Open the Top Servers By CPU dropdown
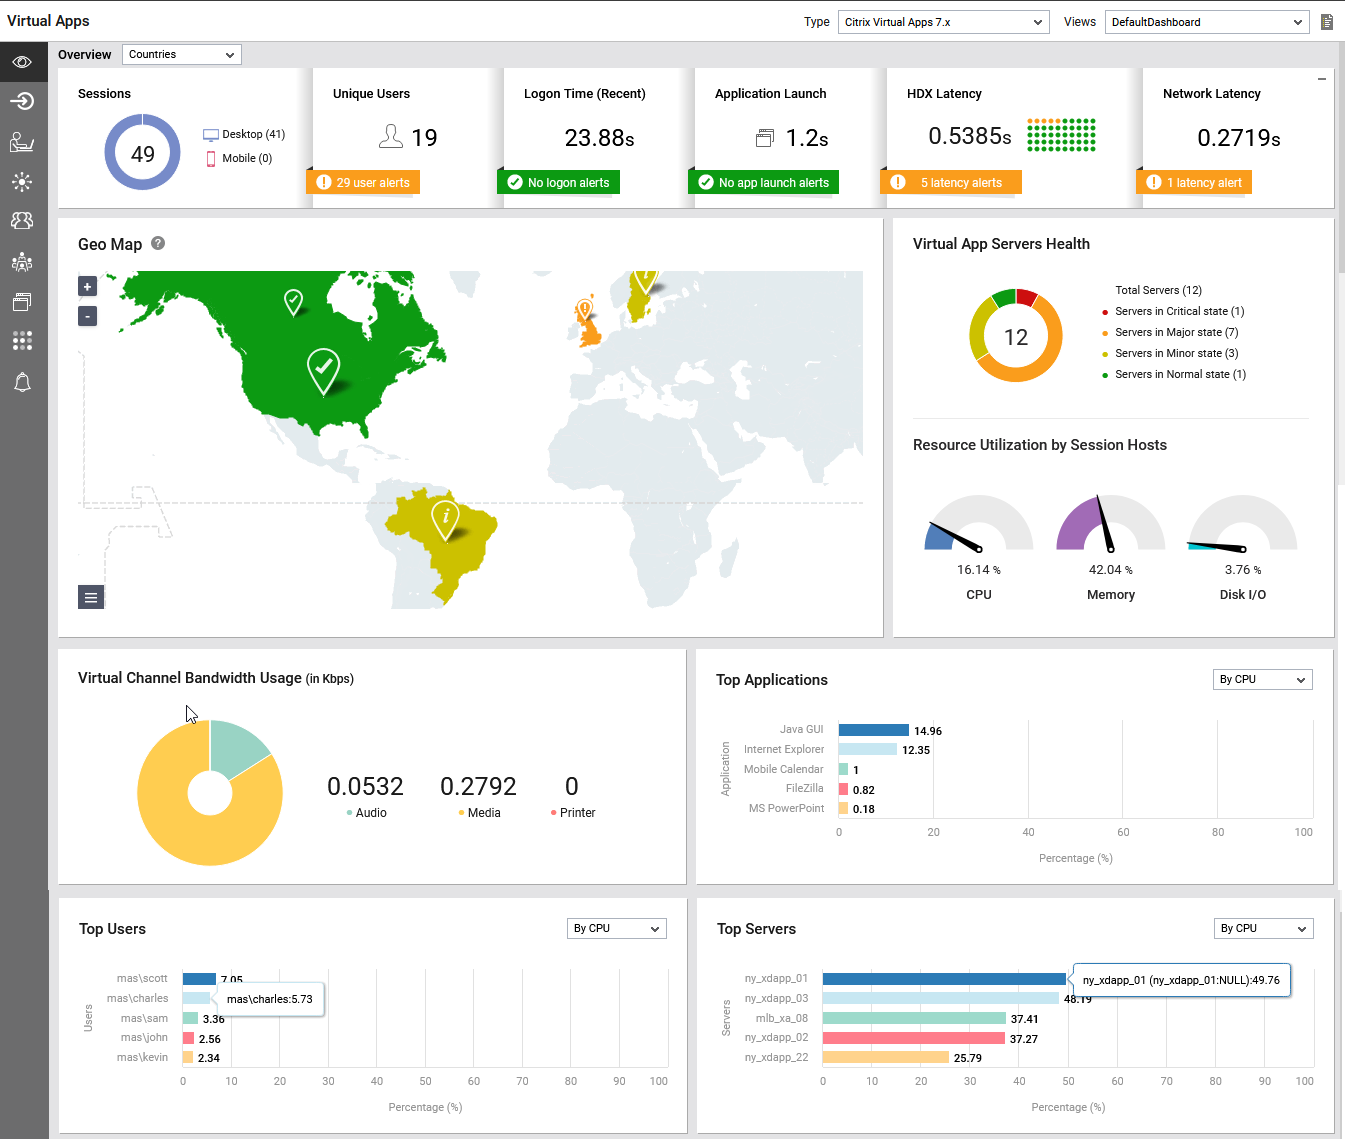Viewport: 1345px width, 1139px height. [x=1263, y=929]
